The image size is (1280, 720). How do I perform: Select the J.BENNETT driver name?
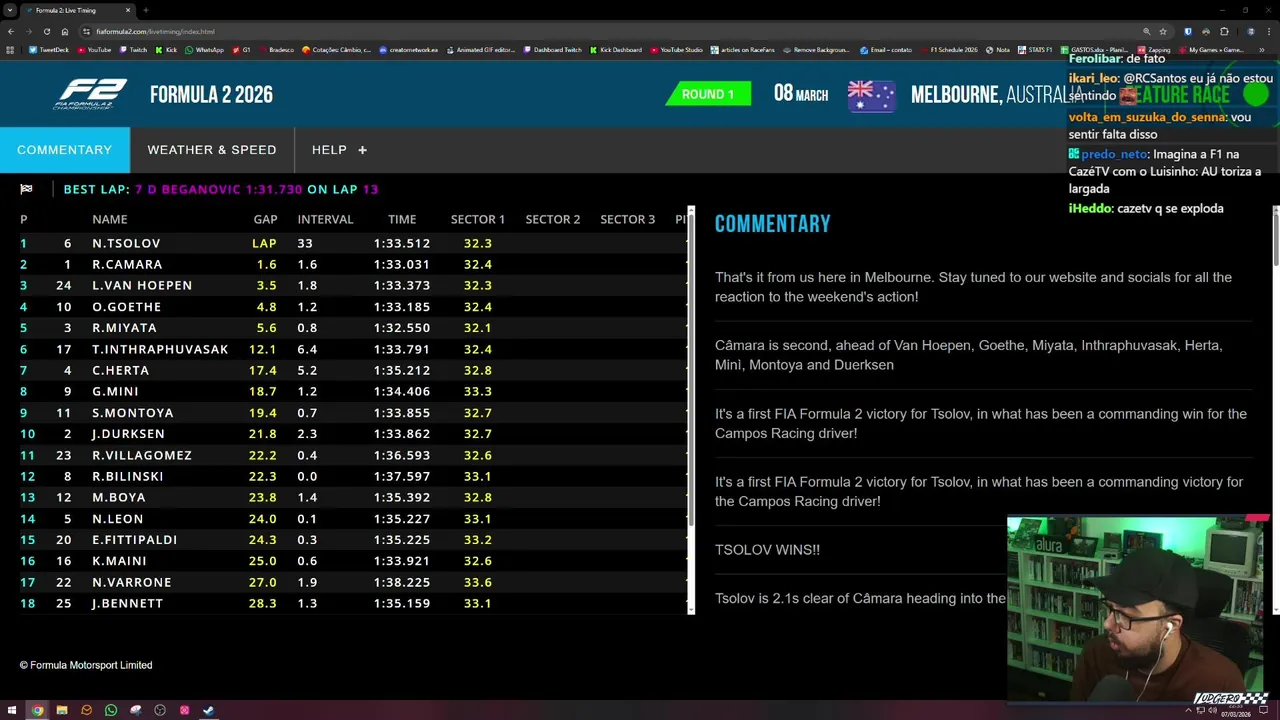(127, 603)
